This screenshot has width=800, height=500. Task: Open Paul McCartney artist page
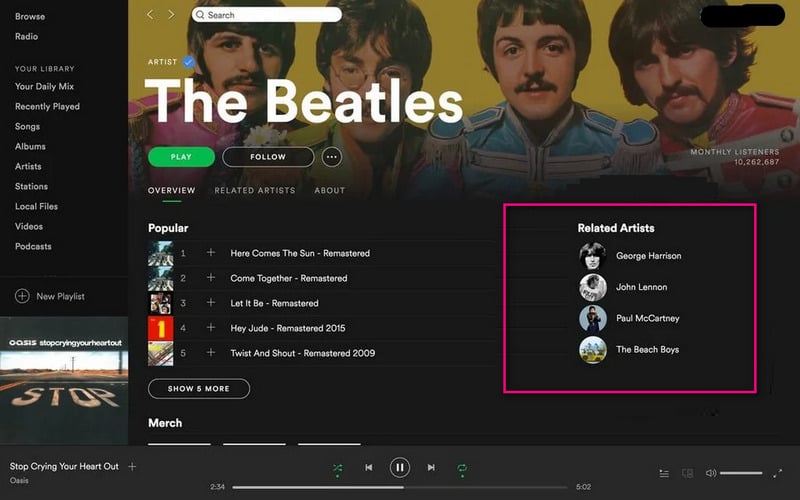(647, 318)
